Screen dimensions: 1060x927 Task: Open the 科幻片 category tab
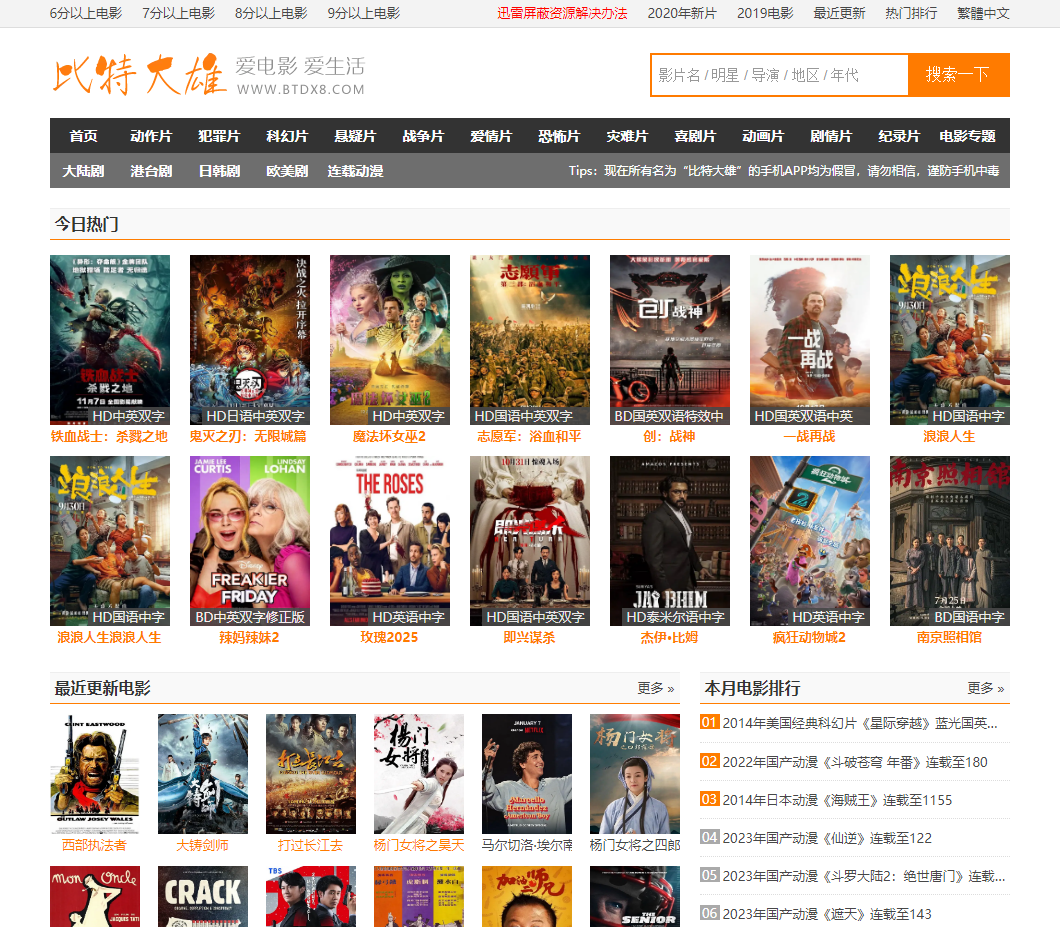click(287, 136)
